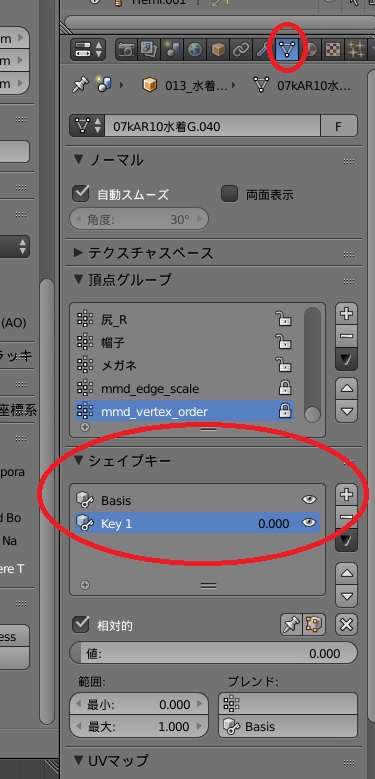Click the ブレンド Basis relative key field
Viewport: 375px width, 779px height.
point(288,726)
